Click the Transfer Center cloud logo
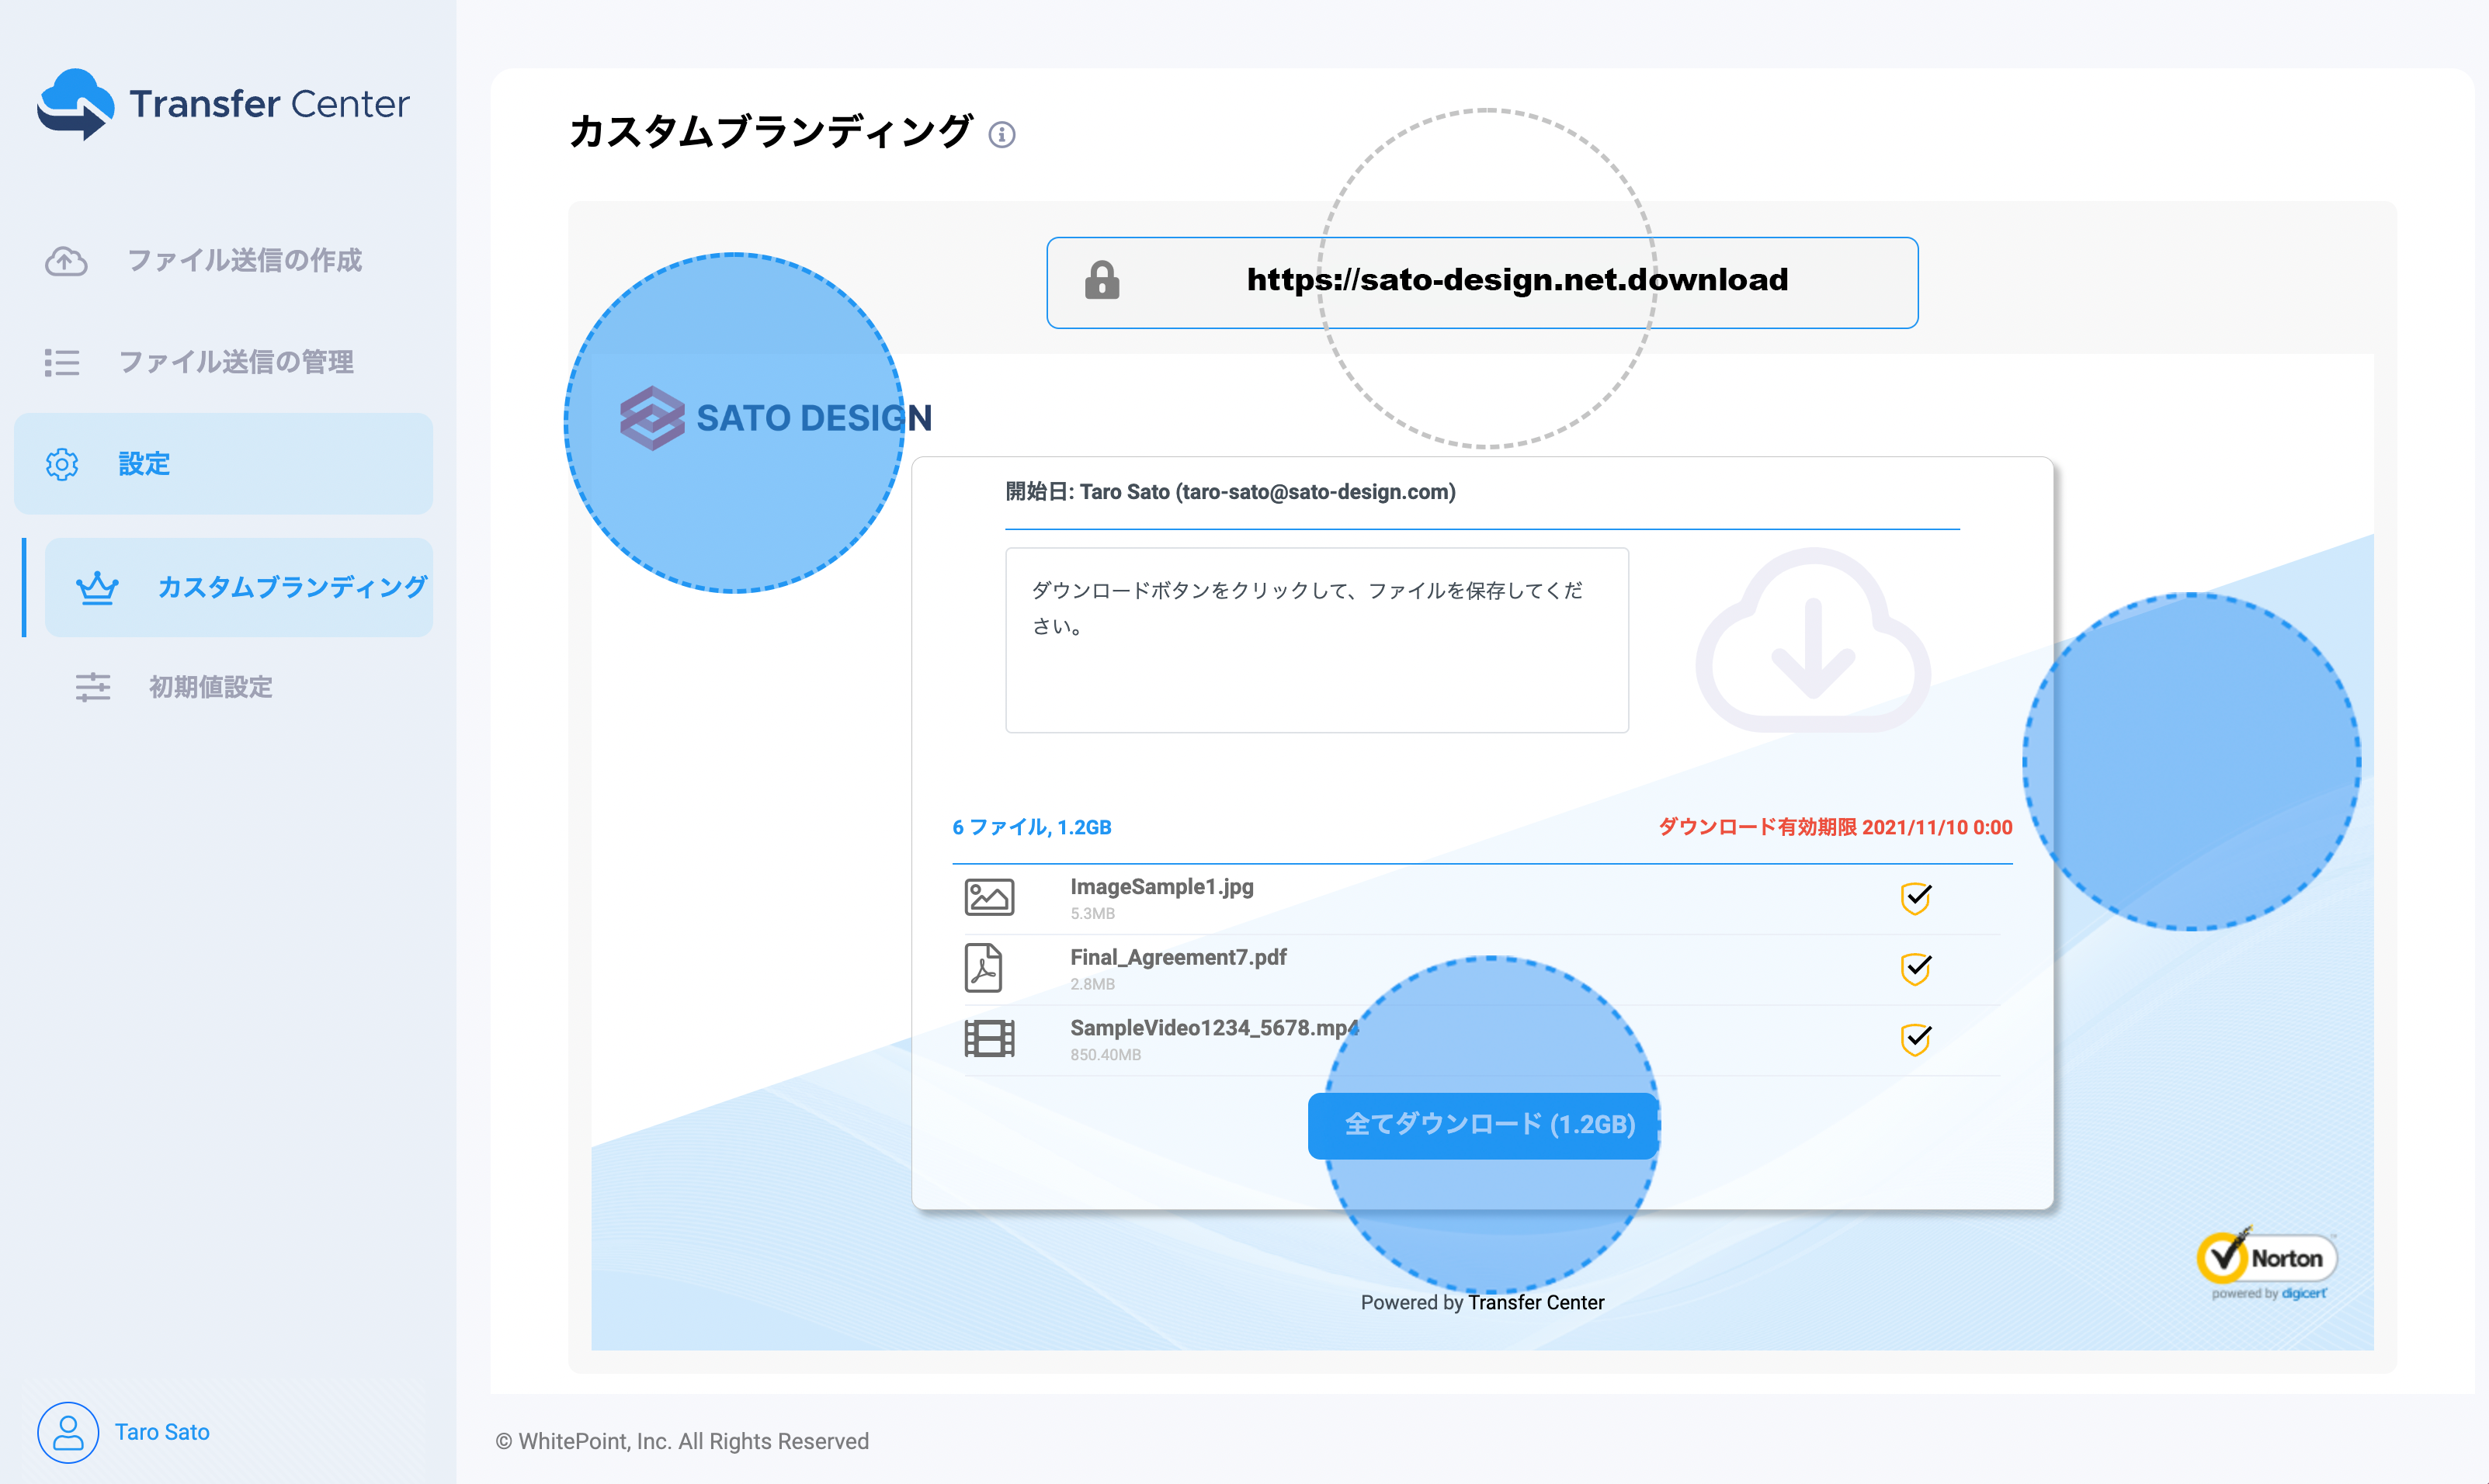The width and height of the screenshot is (2489, 1484). click(x=76, y=103)
